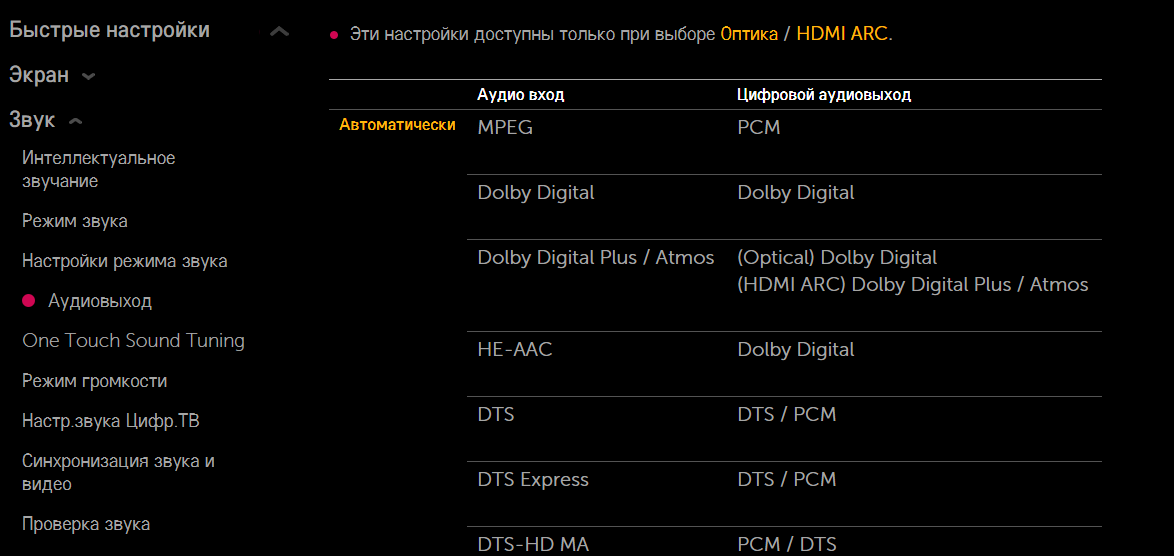
Task: Click the Быстрые настройки heading
Action: (x=109, y=30)
